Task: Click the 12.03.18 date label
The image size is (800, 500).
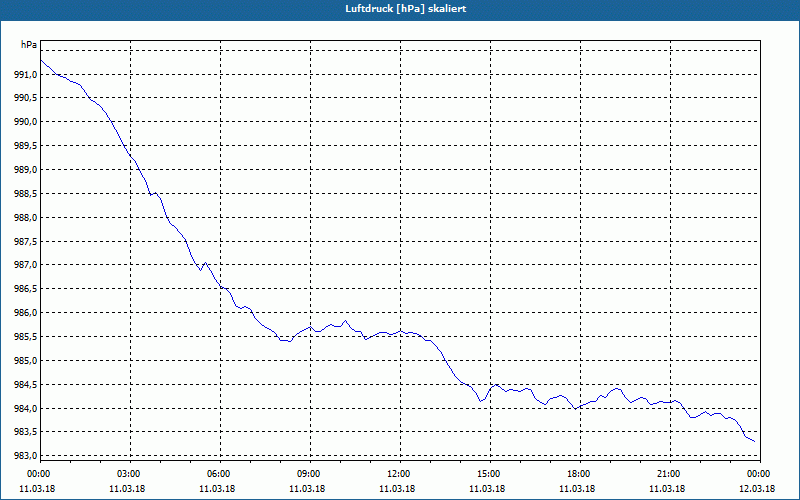Action: 757,489
